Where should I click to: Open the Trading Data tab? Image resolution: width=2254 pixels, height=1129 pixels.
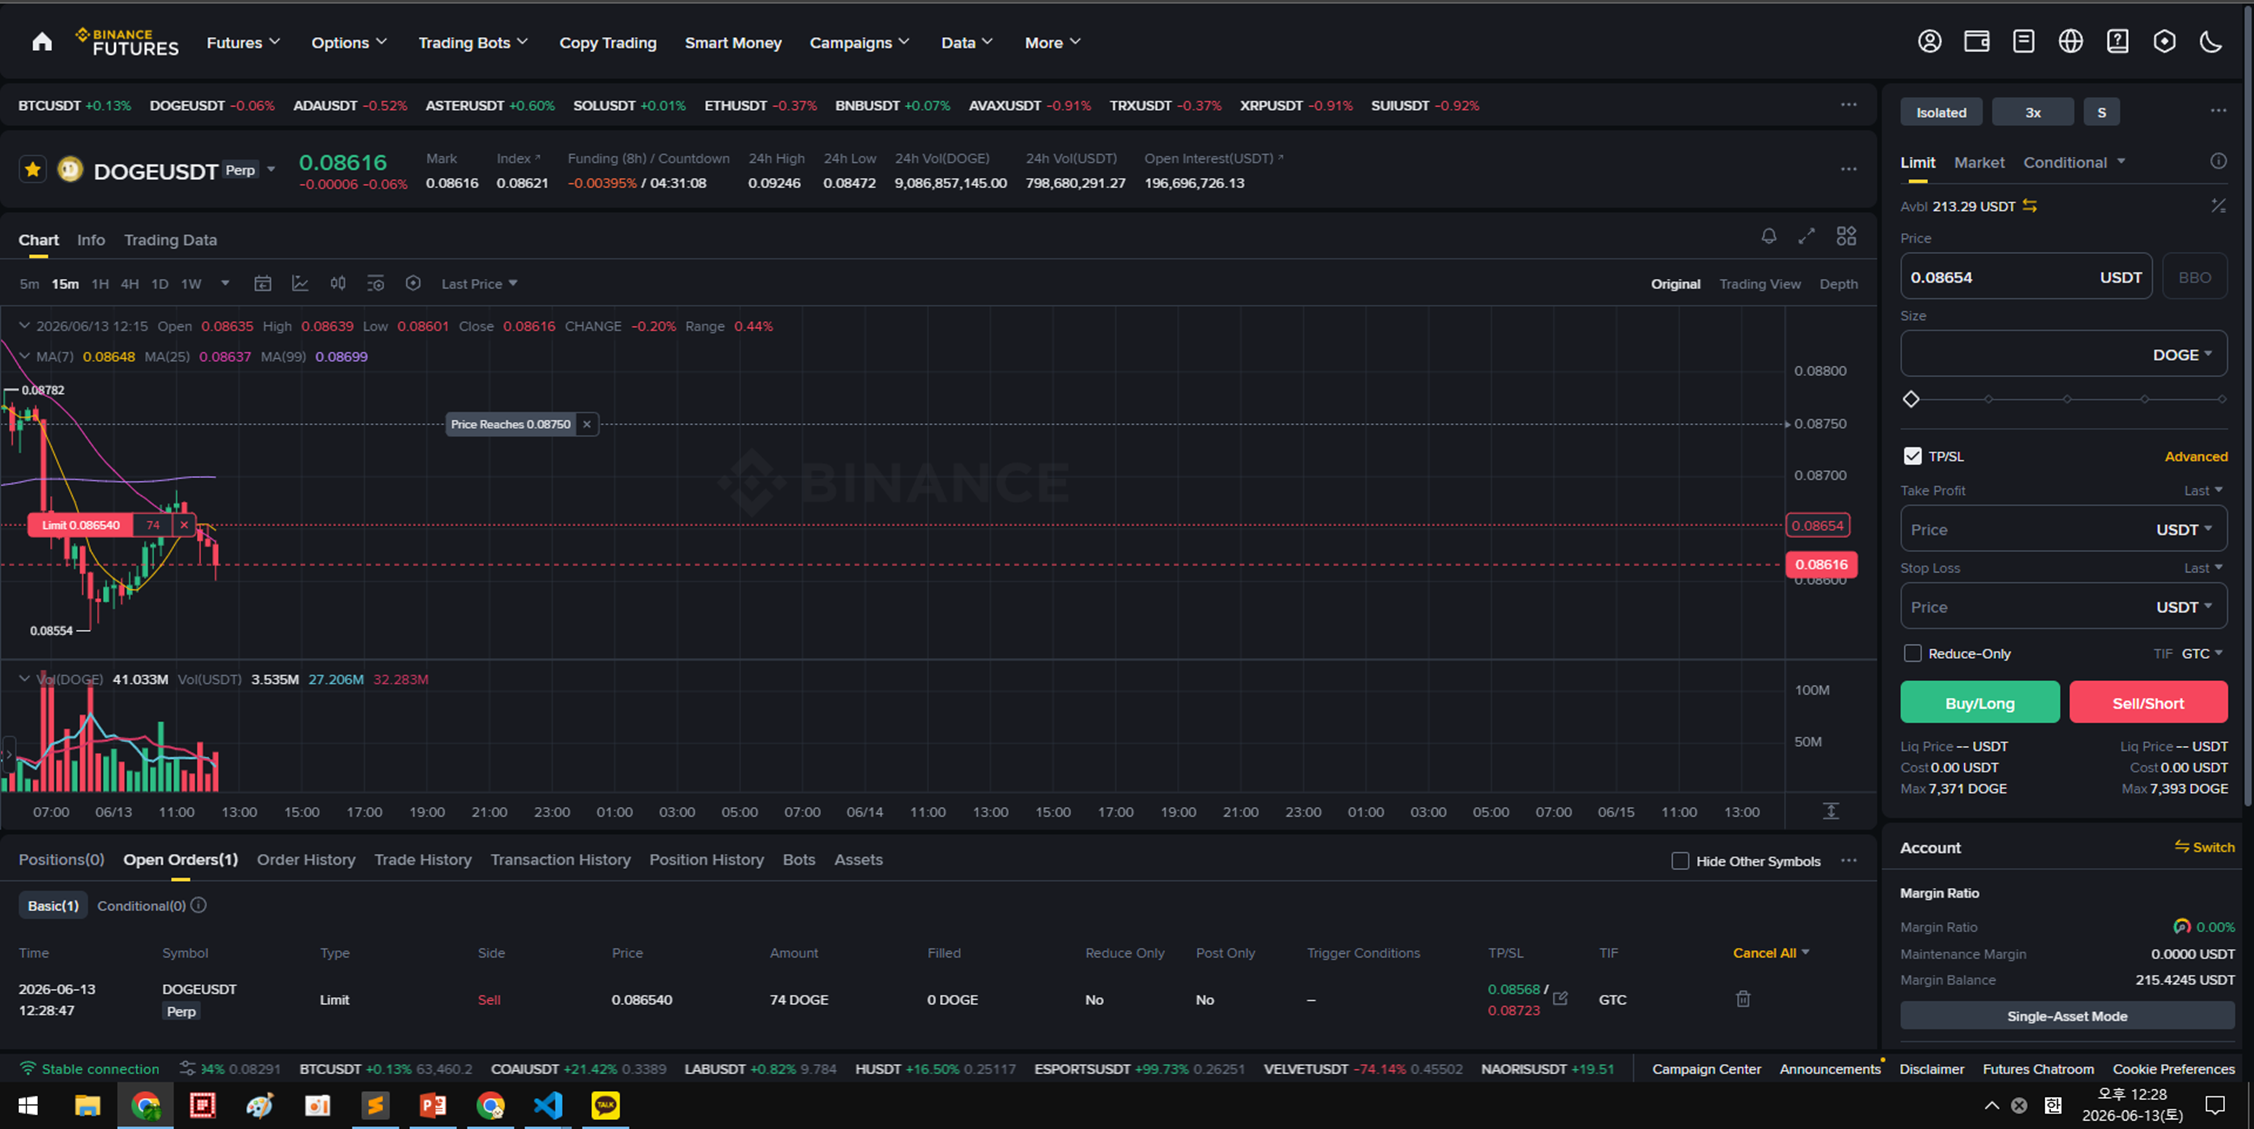pyautogui.click(x=170, y=240)
